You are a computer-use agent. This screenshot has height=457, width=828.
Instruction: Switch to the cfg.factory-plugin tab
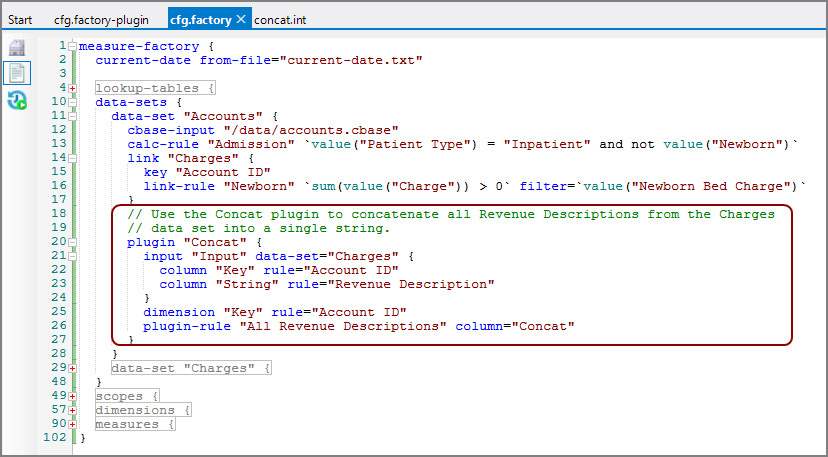coord(101,20)
